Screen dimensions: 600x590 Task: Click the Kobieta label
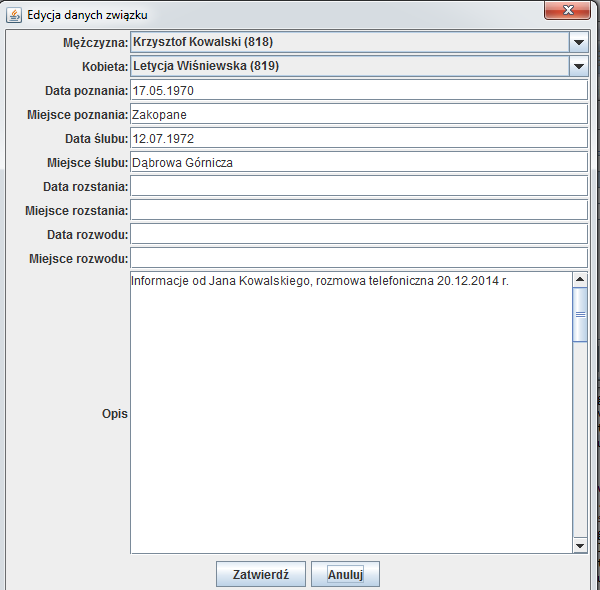click(105, 67)
